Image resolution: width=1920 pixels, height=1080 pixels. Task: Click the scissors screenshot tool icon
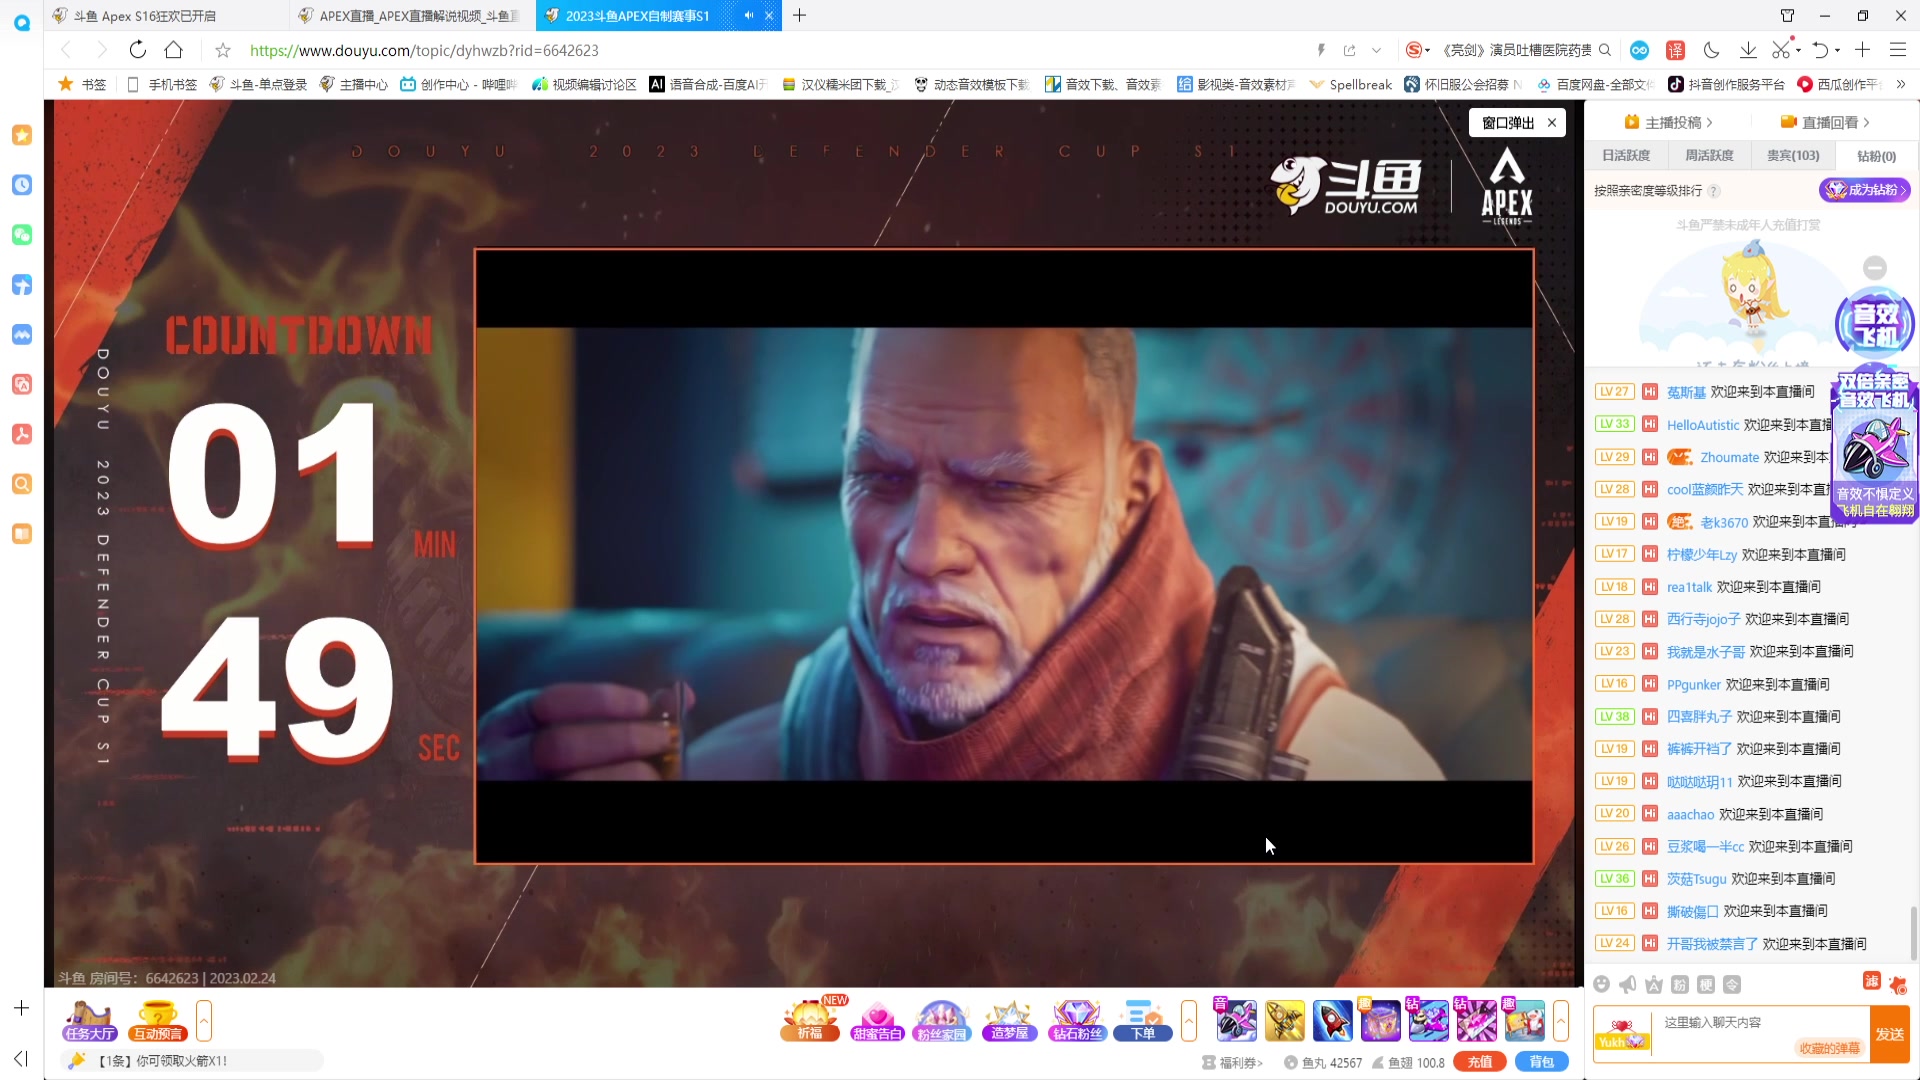pyautogui.click(x=1780, y=50)
